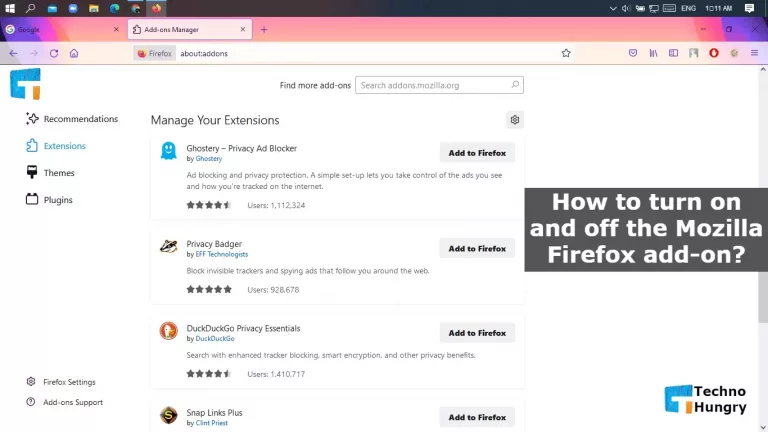Go back to the previous page

point(13,53)
